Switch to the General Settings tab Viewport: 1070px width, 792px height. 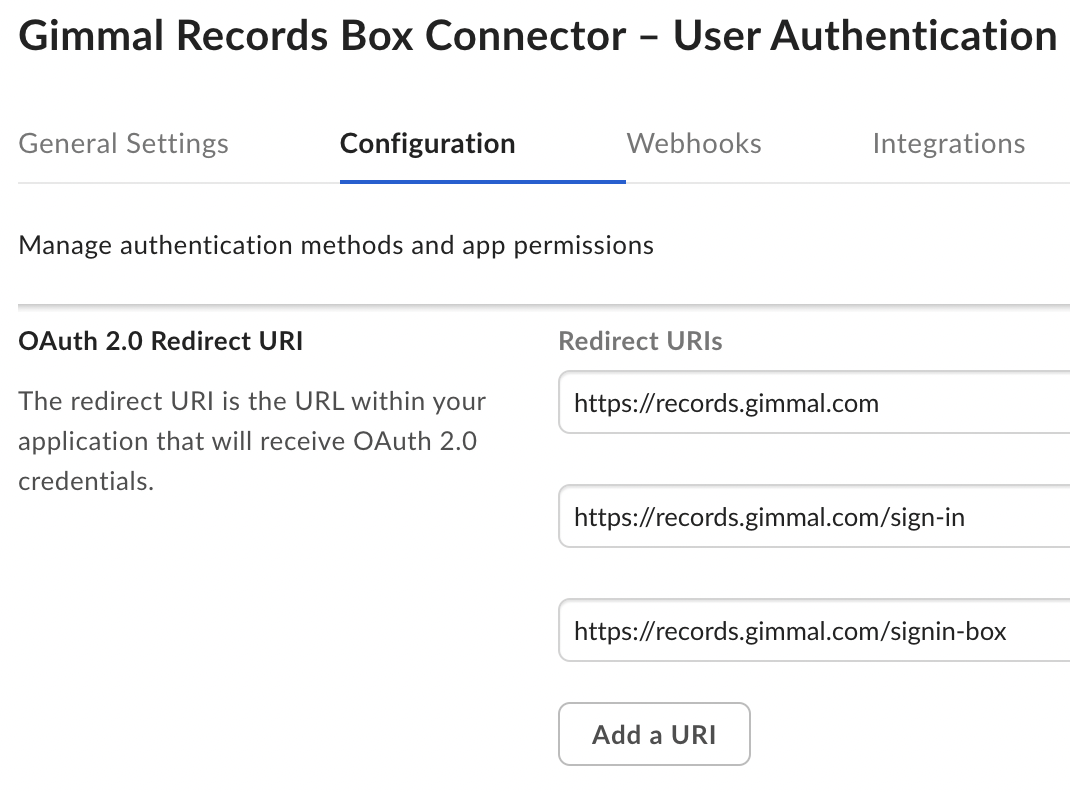[123, 144]
